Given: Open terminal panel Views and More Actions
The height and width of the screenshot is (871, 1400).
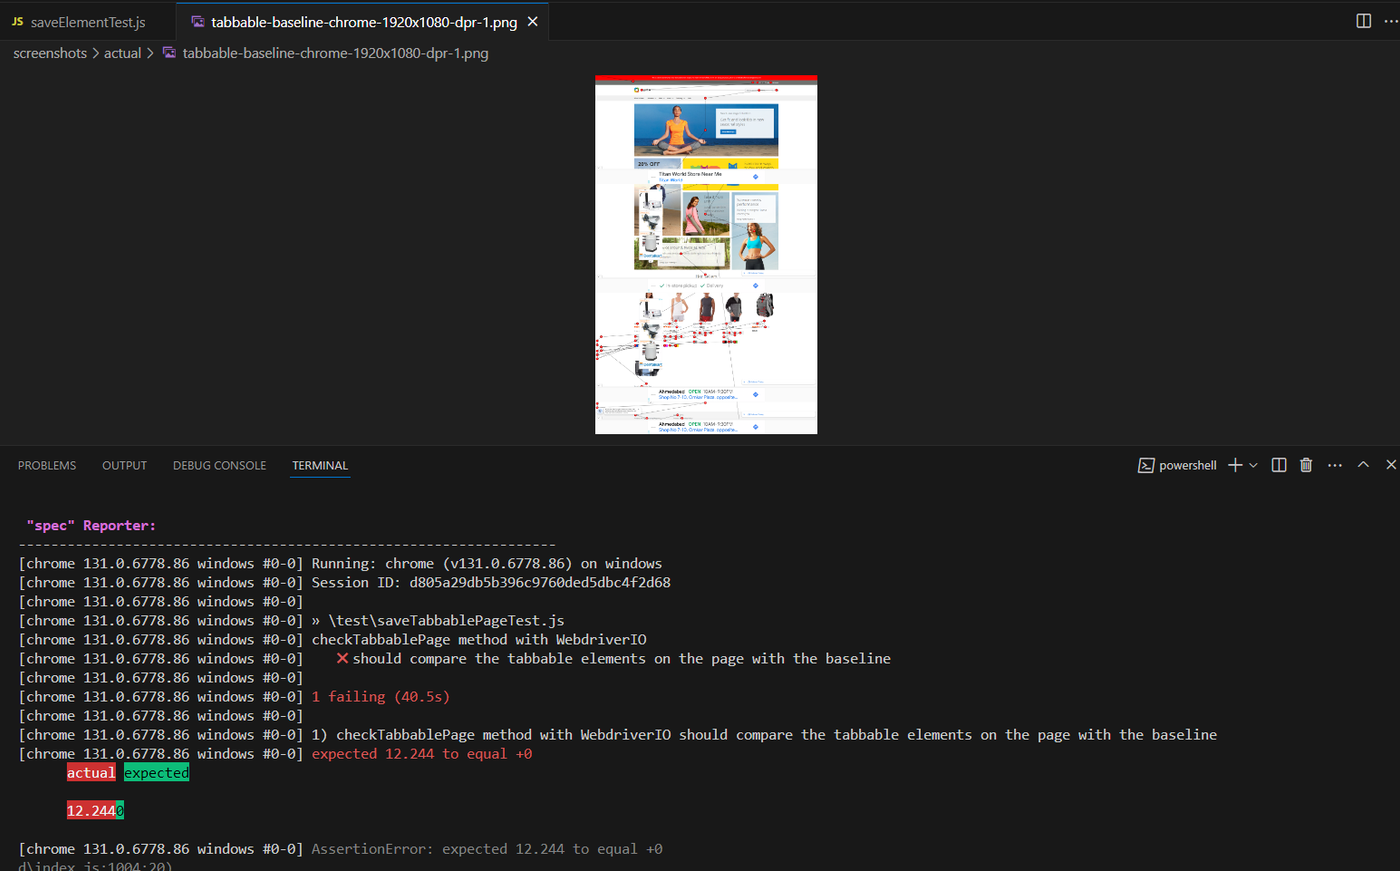Looking at the screenshot, I should click(x=1335, y=465).
